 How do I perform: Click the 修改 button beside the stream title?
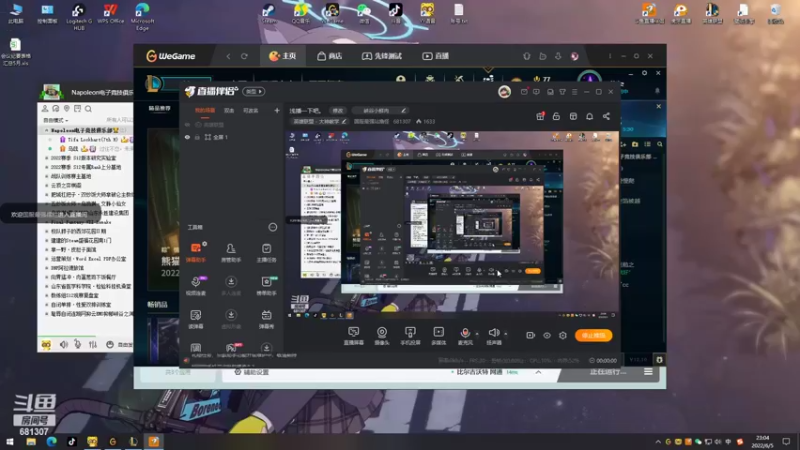coord(338,110)
